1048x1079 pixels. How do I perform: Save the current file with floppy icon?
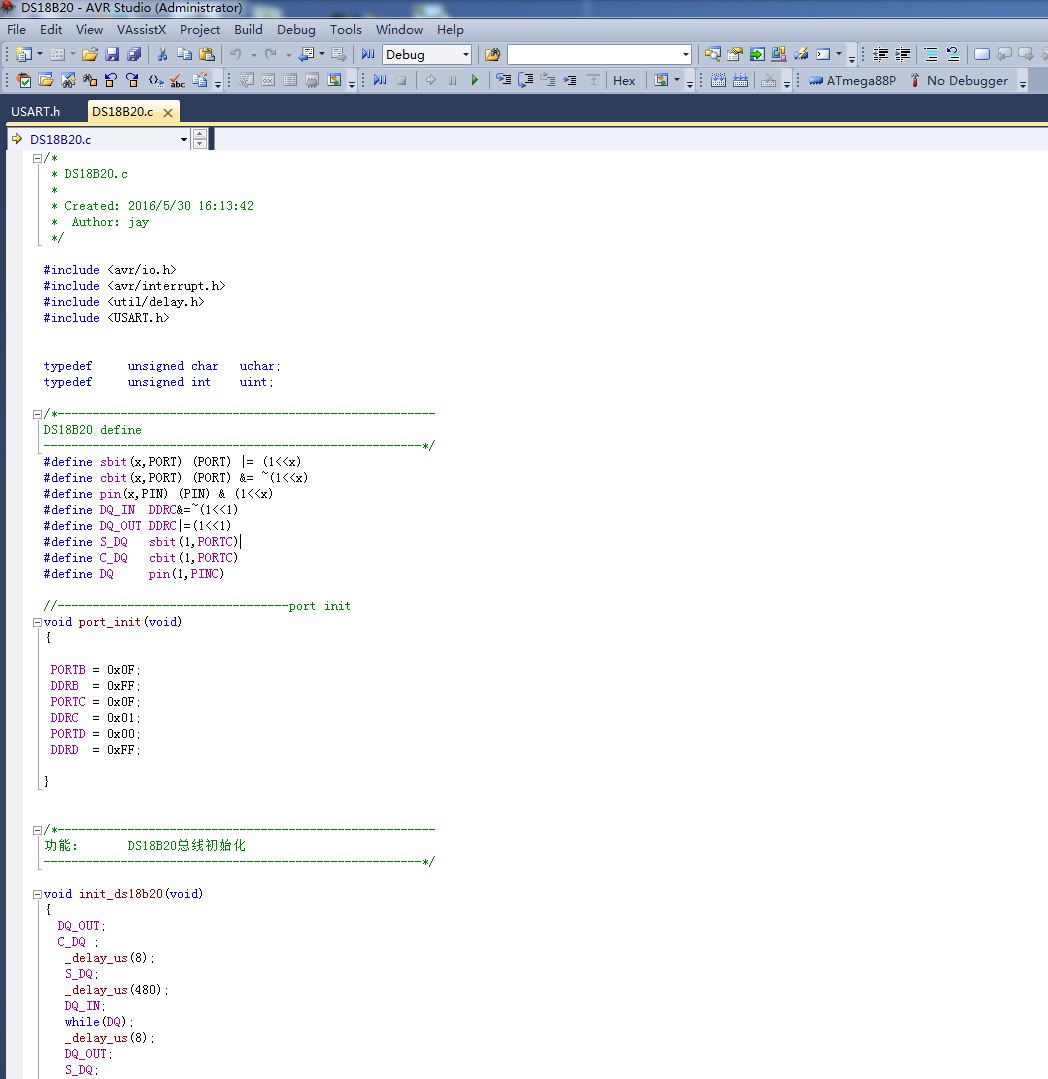(112, 54)
